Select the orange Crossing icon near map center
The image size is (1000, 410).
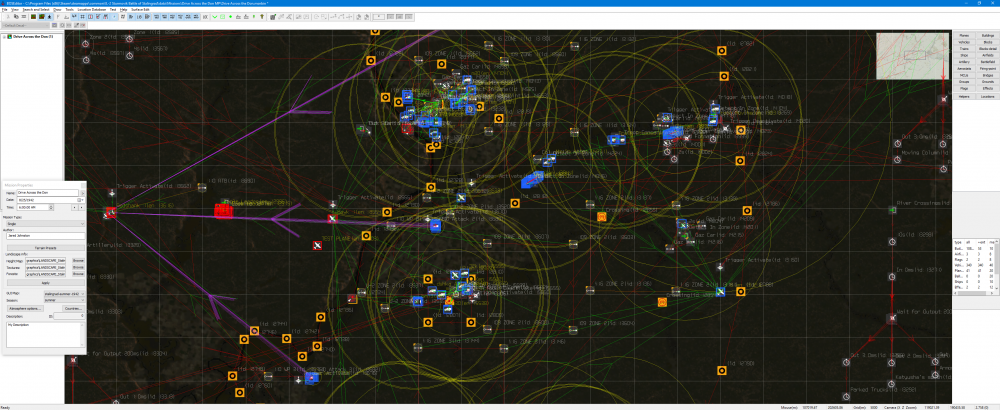click(601, 217)
